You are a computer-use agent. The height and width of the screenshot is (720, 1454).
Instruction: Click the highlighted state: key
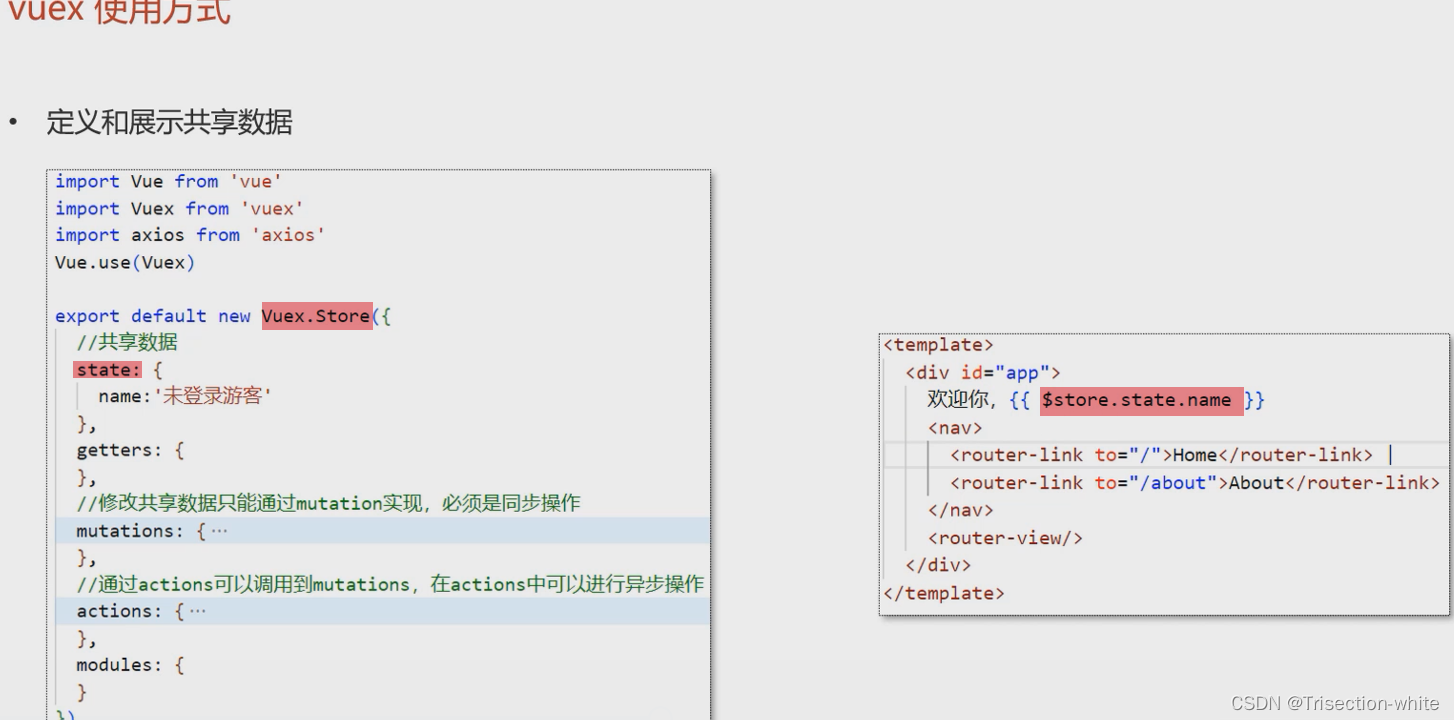click(x=108, y=370)
